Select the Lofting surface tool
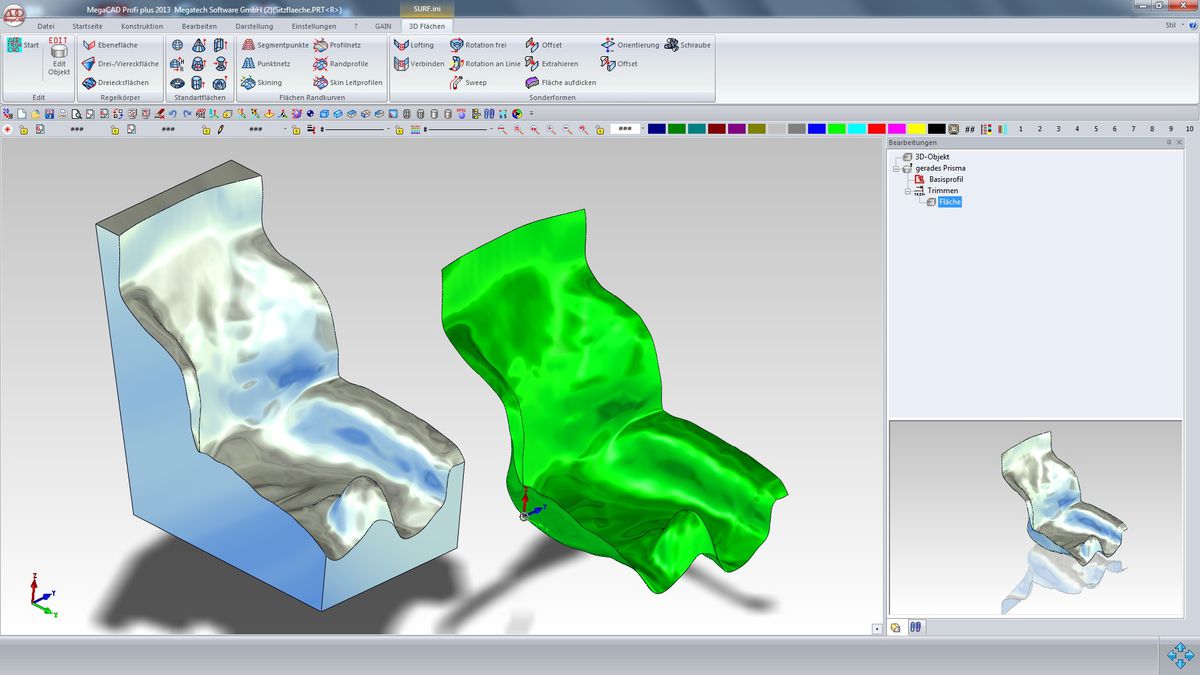 pos(414,45)
